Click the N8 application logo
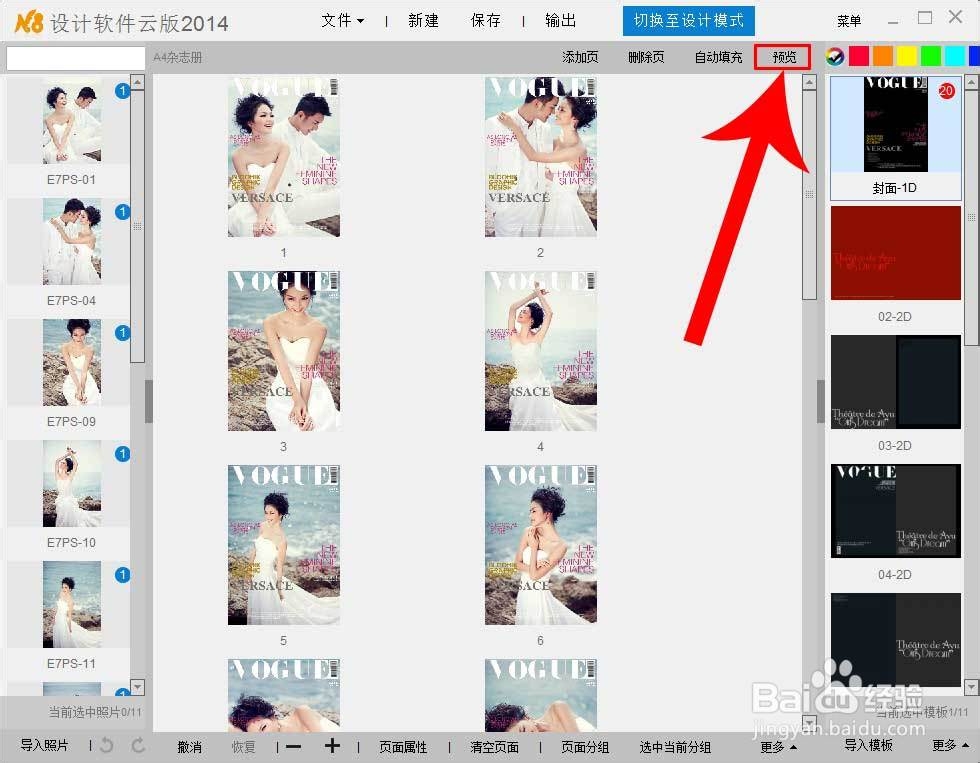Viewport: 980px width, 763px height. pyautogui.click(x=29, y=23)
